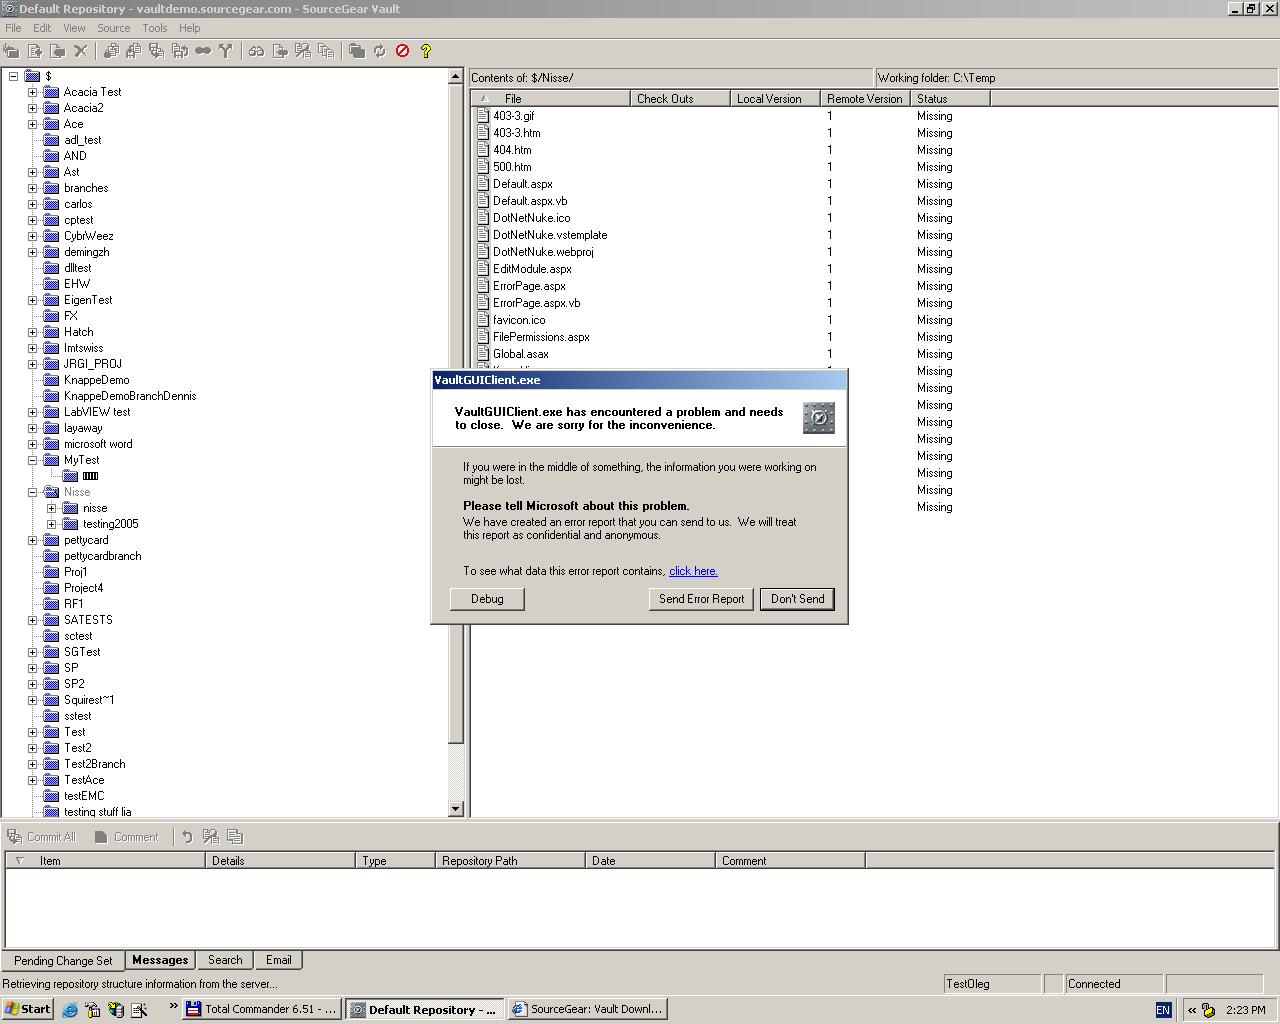Expand the quick launch overflow chevron

[173, 1007]
